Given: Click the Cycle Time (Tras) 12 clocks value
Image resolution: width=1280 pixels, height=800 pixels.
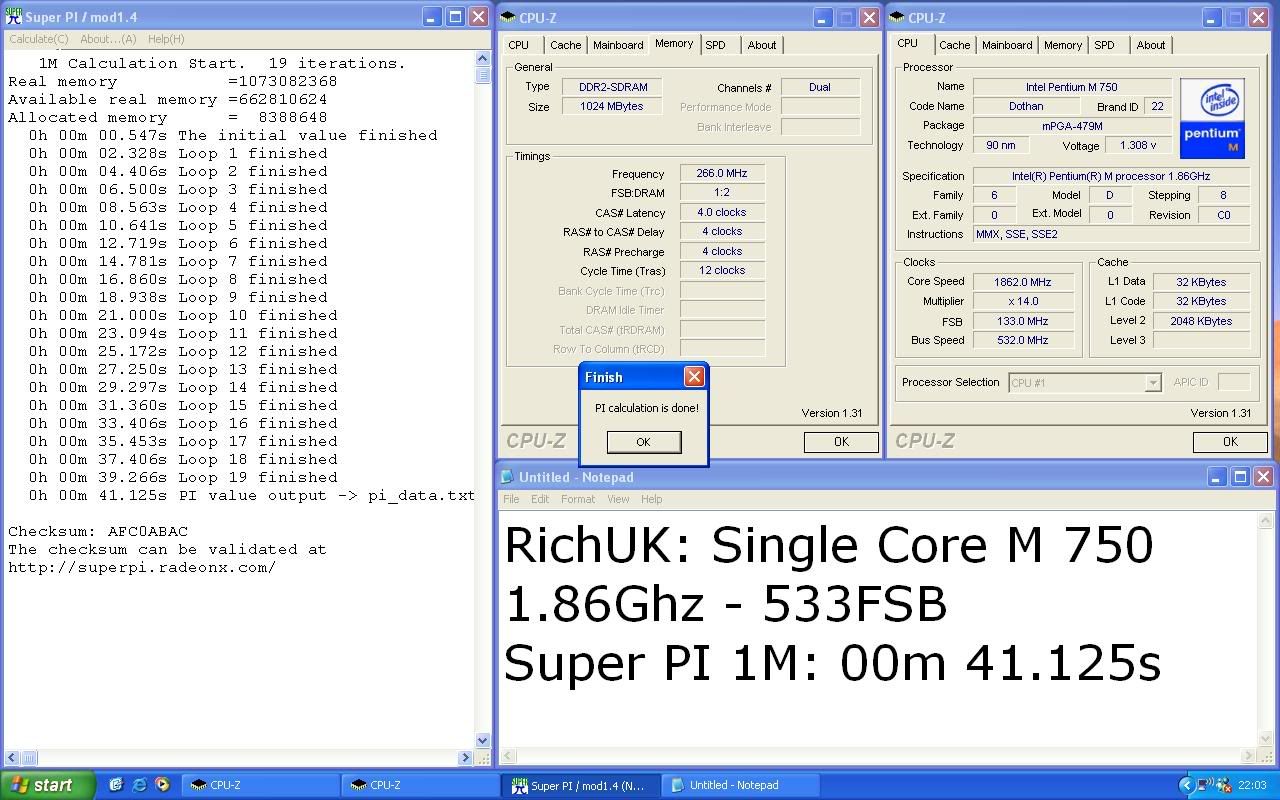Looking at the screenshot, I should coord(722,270).
